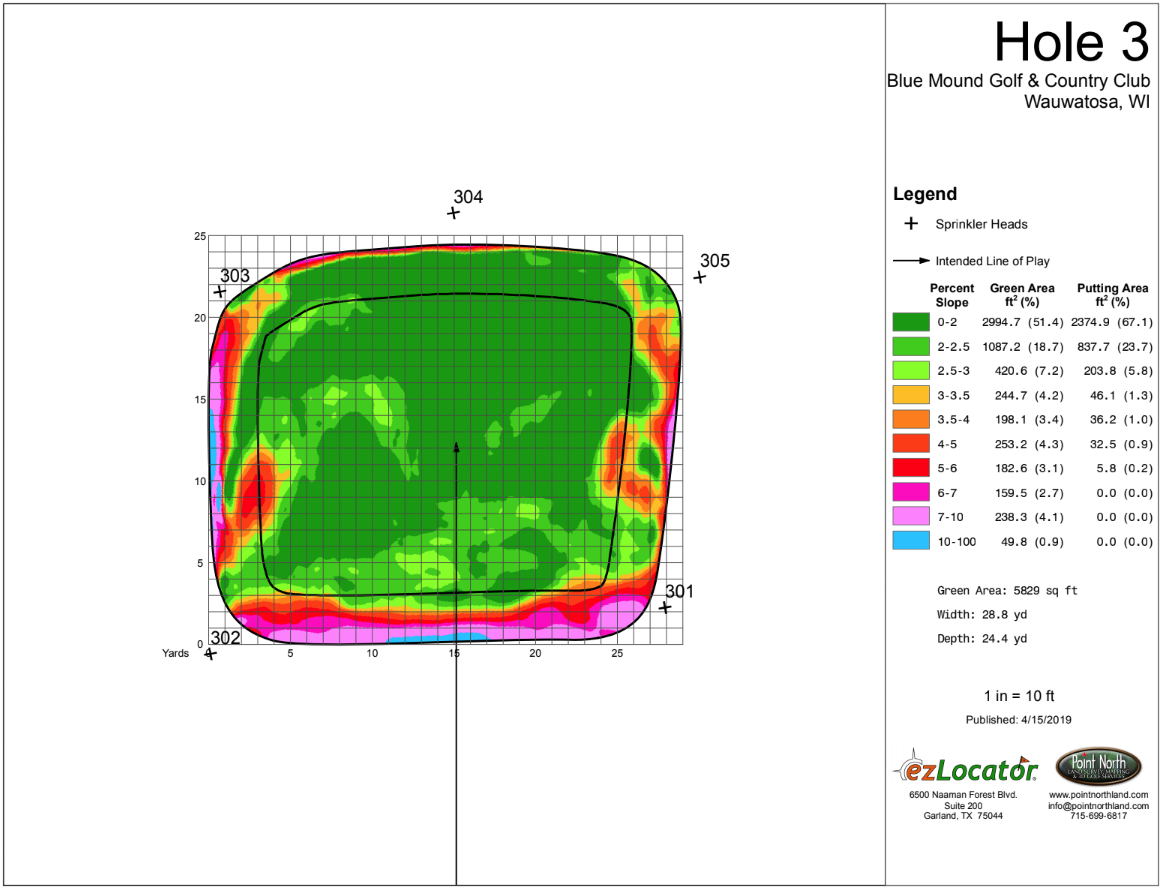This screenshot has width=1163, height=890.
Task: Click sprinkler head marker 304
Action: coord(453,213)
